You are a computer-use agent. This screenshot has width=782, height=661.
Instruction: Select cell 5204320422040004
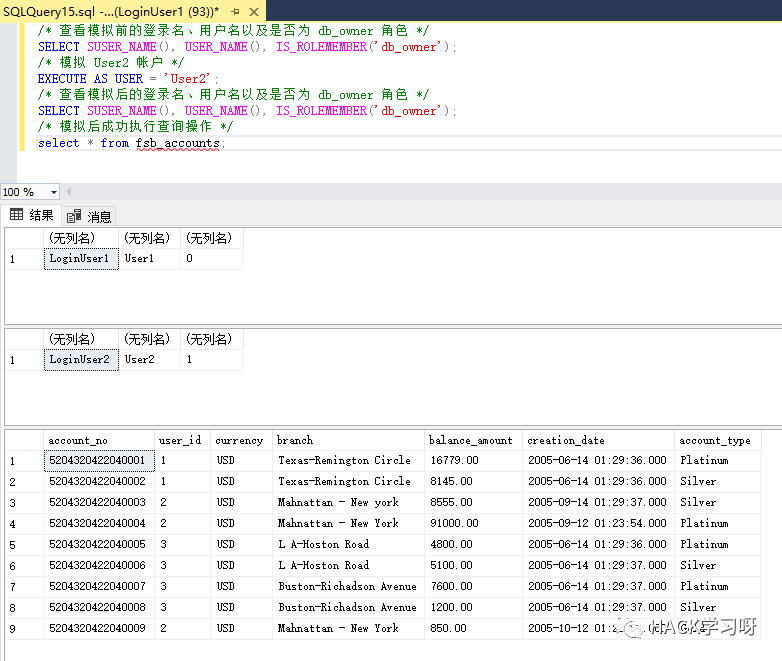99,523
